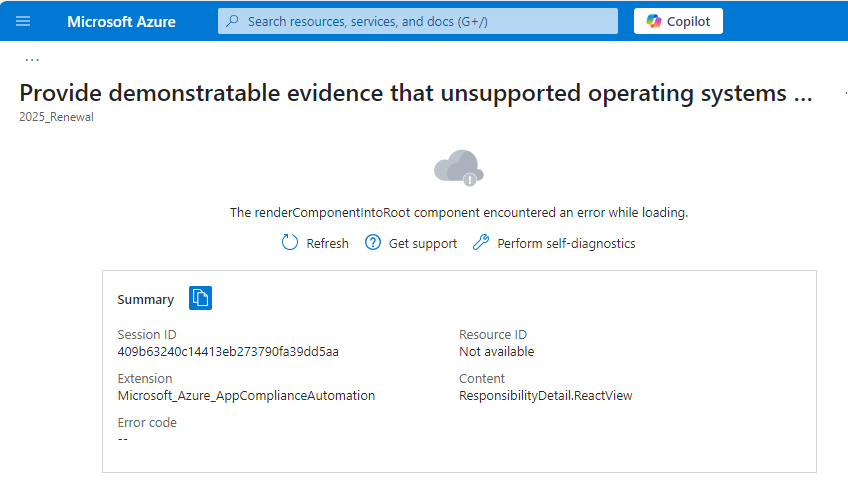Click the Not available resource ID value
The image size is (848, 481).
point(496,352)
